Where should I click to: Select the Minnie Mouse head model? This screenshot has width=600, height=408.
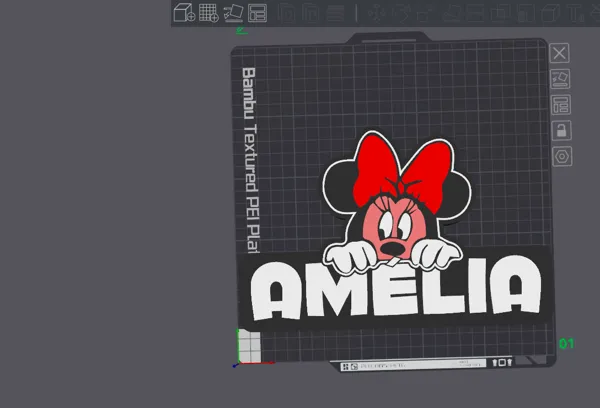click(x=397, y=201)
